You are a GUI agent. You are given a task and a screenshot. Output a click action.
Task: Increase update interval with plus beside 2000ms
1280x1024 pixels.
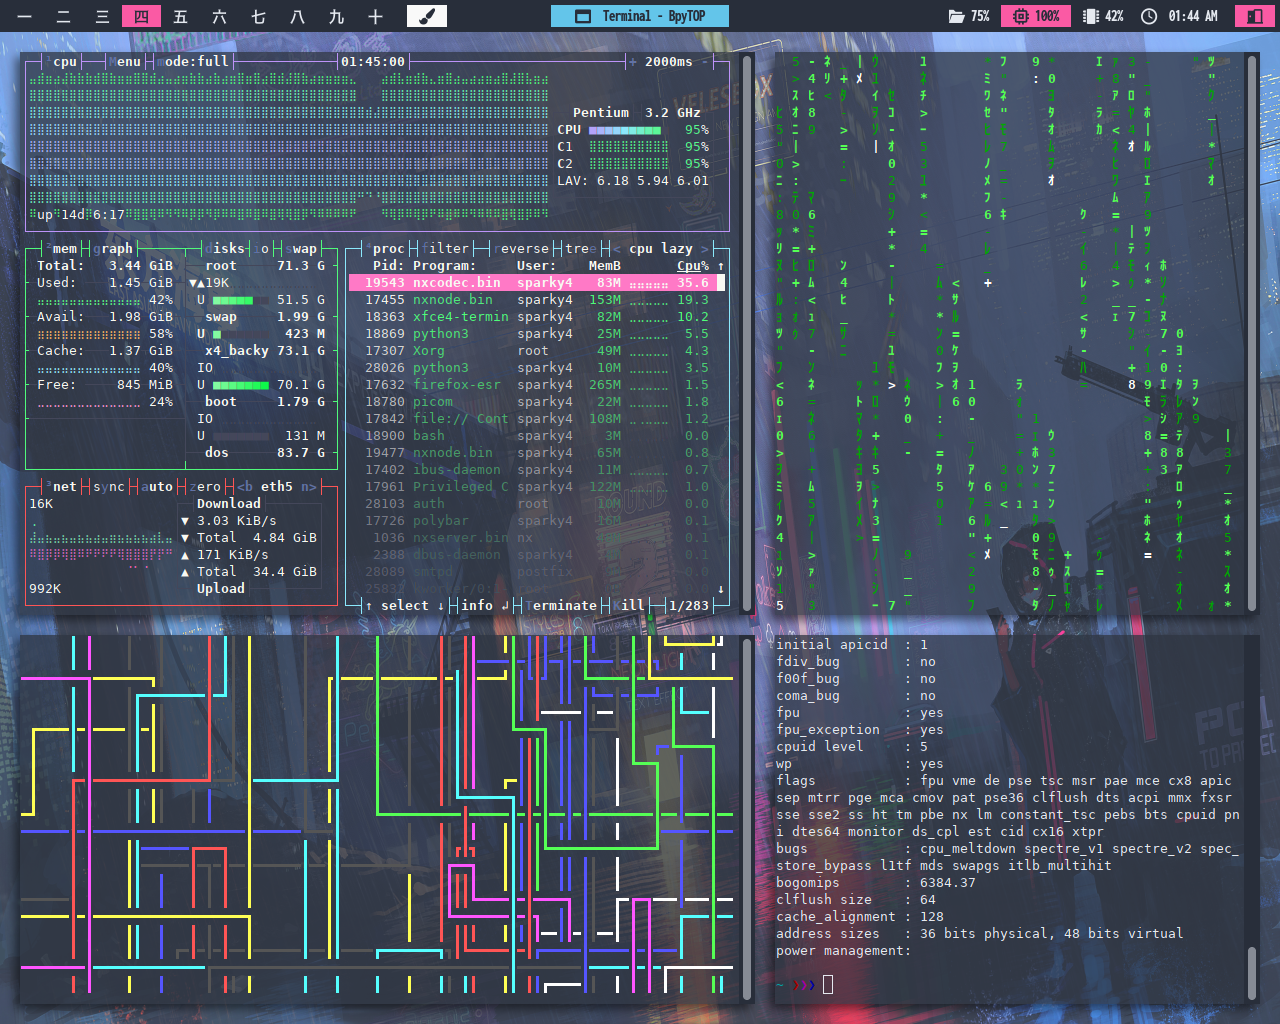pos(632,61)
